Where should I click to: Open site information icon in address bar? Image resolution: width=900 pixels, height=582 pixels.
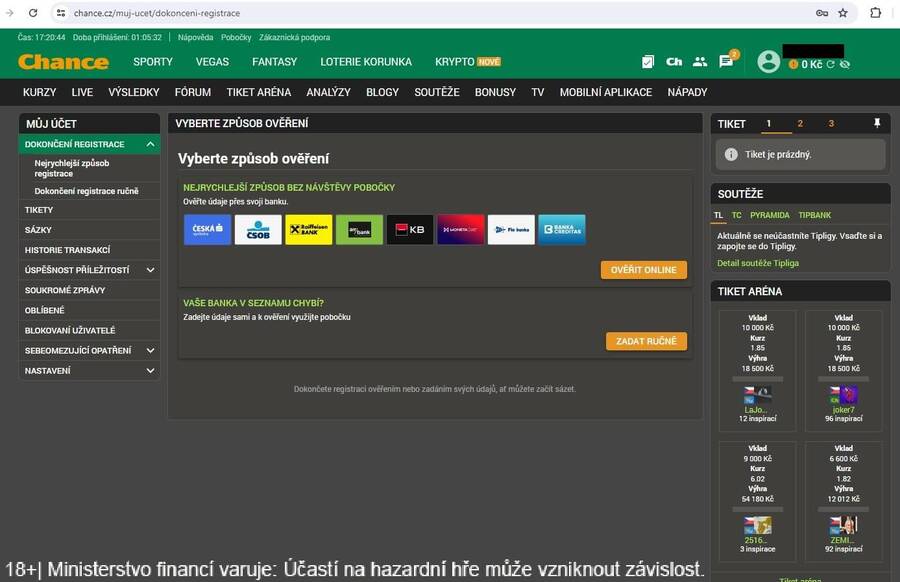coord(61,13)
